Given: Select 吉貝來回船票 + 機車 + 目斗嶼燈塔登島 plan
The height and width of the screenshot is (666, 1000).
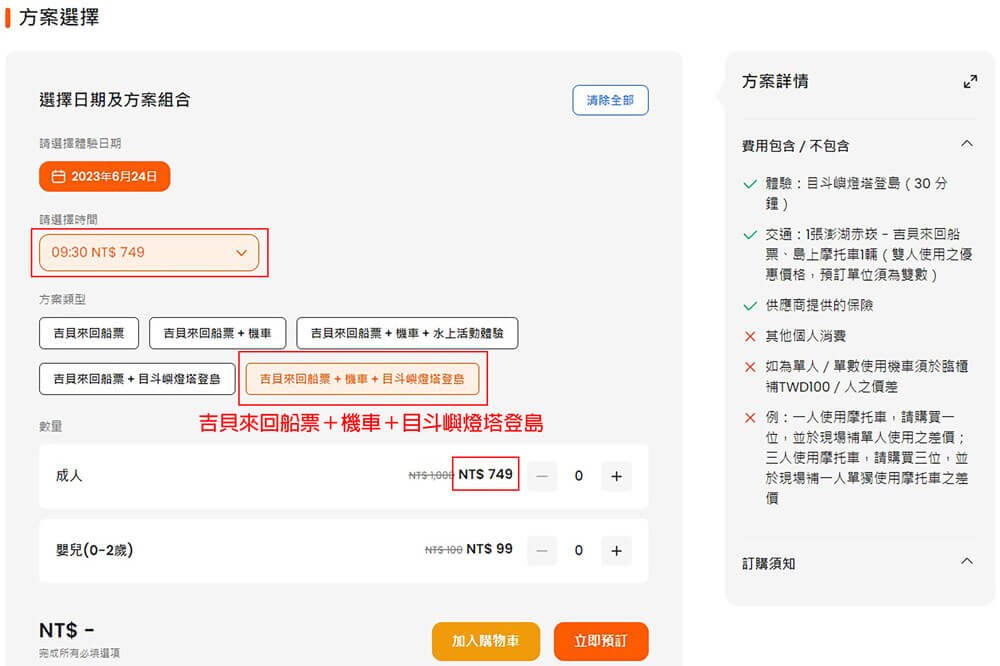Looking at the screenshot, I should click(x=362, y=379).
